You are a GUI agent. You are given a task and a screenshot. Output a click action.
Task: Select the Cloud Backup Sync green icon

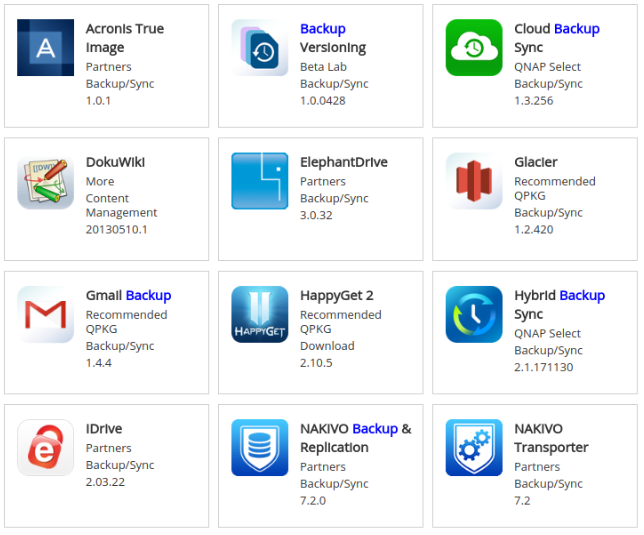tap(474, 48)
